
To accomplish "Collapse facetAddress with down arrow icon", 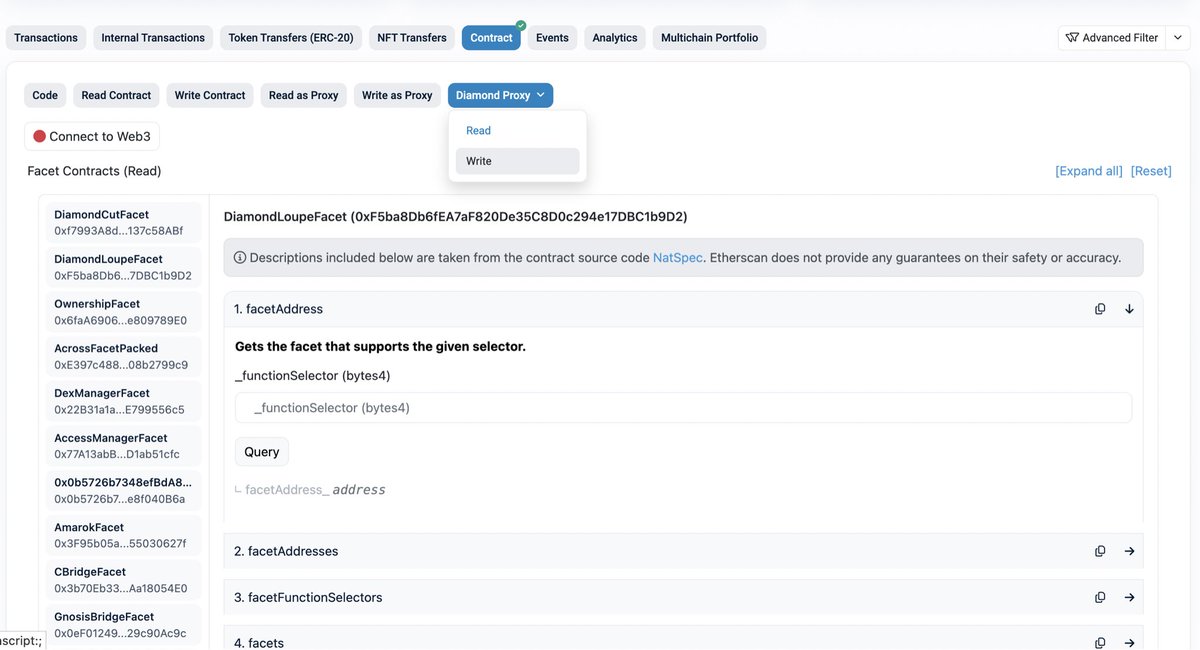I will coord(1129,309).
